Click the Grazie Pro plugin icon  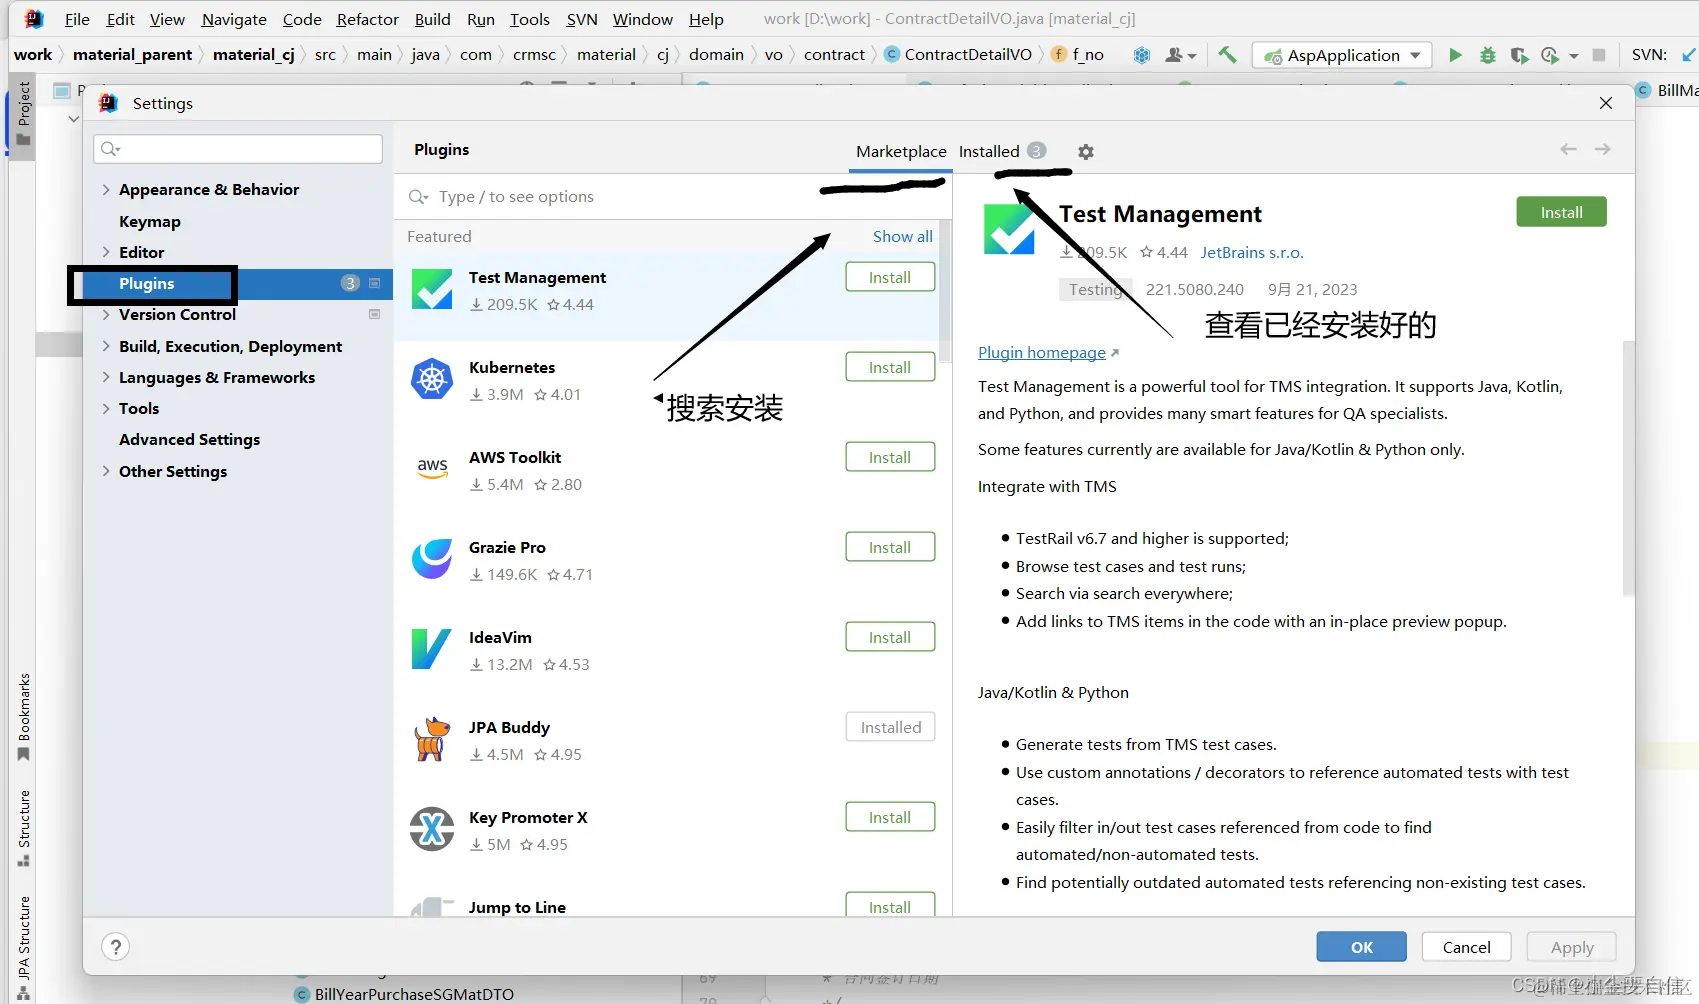coord(432,559)
